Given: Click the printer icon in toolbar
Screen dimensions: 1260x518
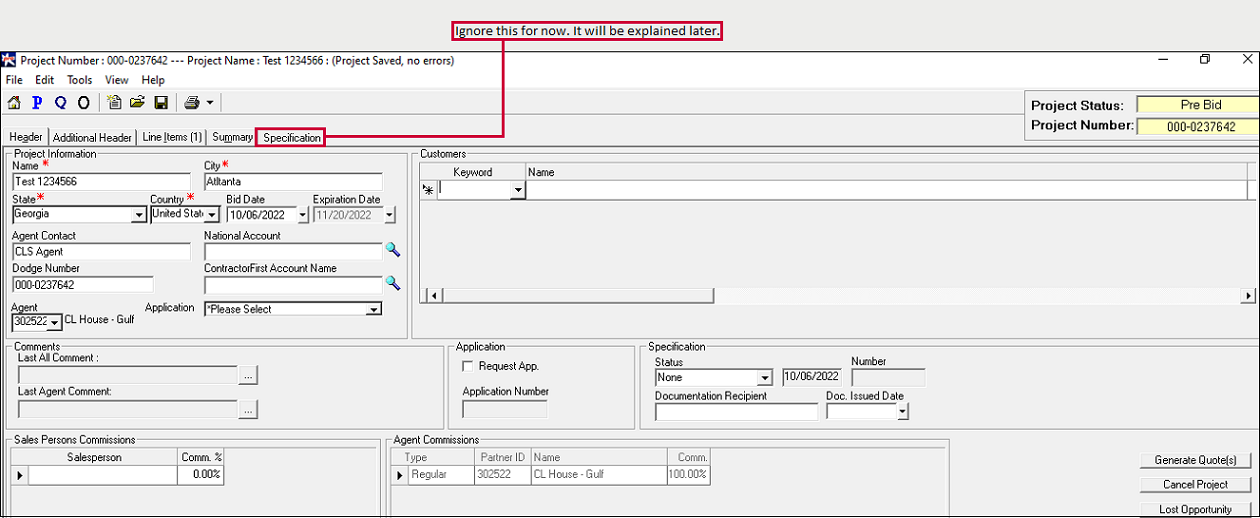Looking at the screenshot, I should [x=192, y=102].
